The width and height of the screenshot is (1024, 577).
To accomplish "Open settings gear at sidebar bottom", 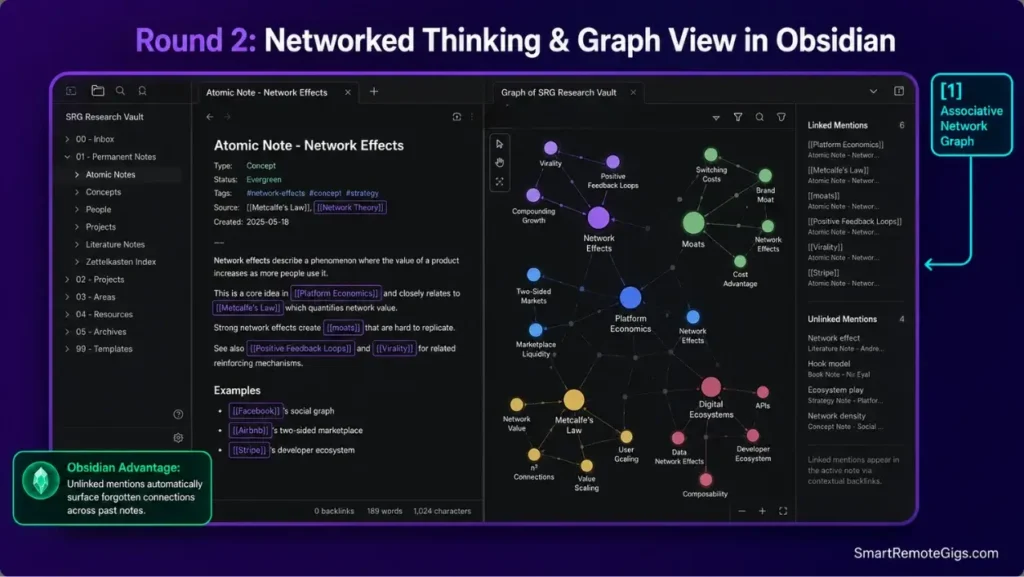I will coord(178,438).
